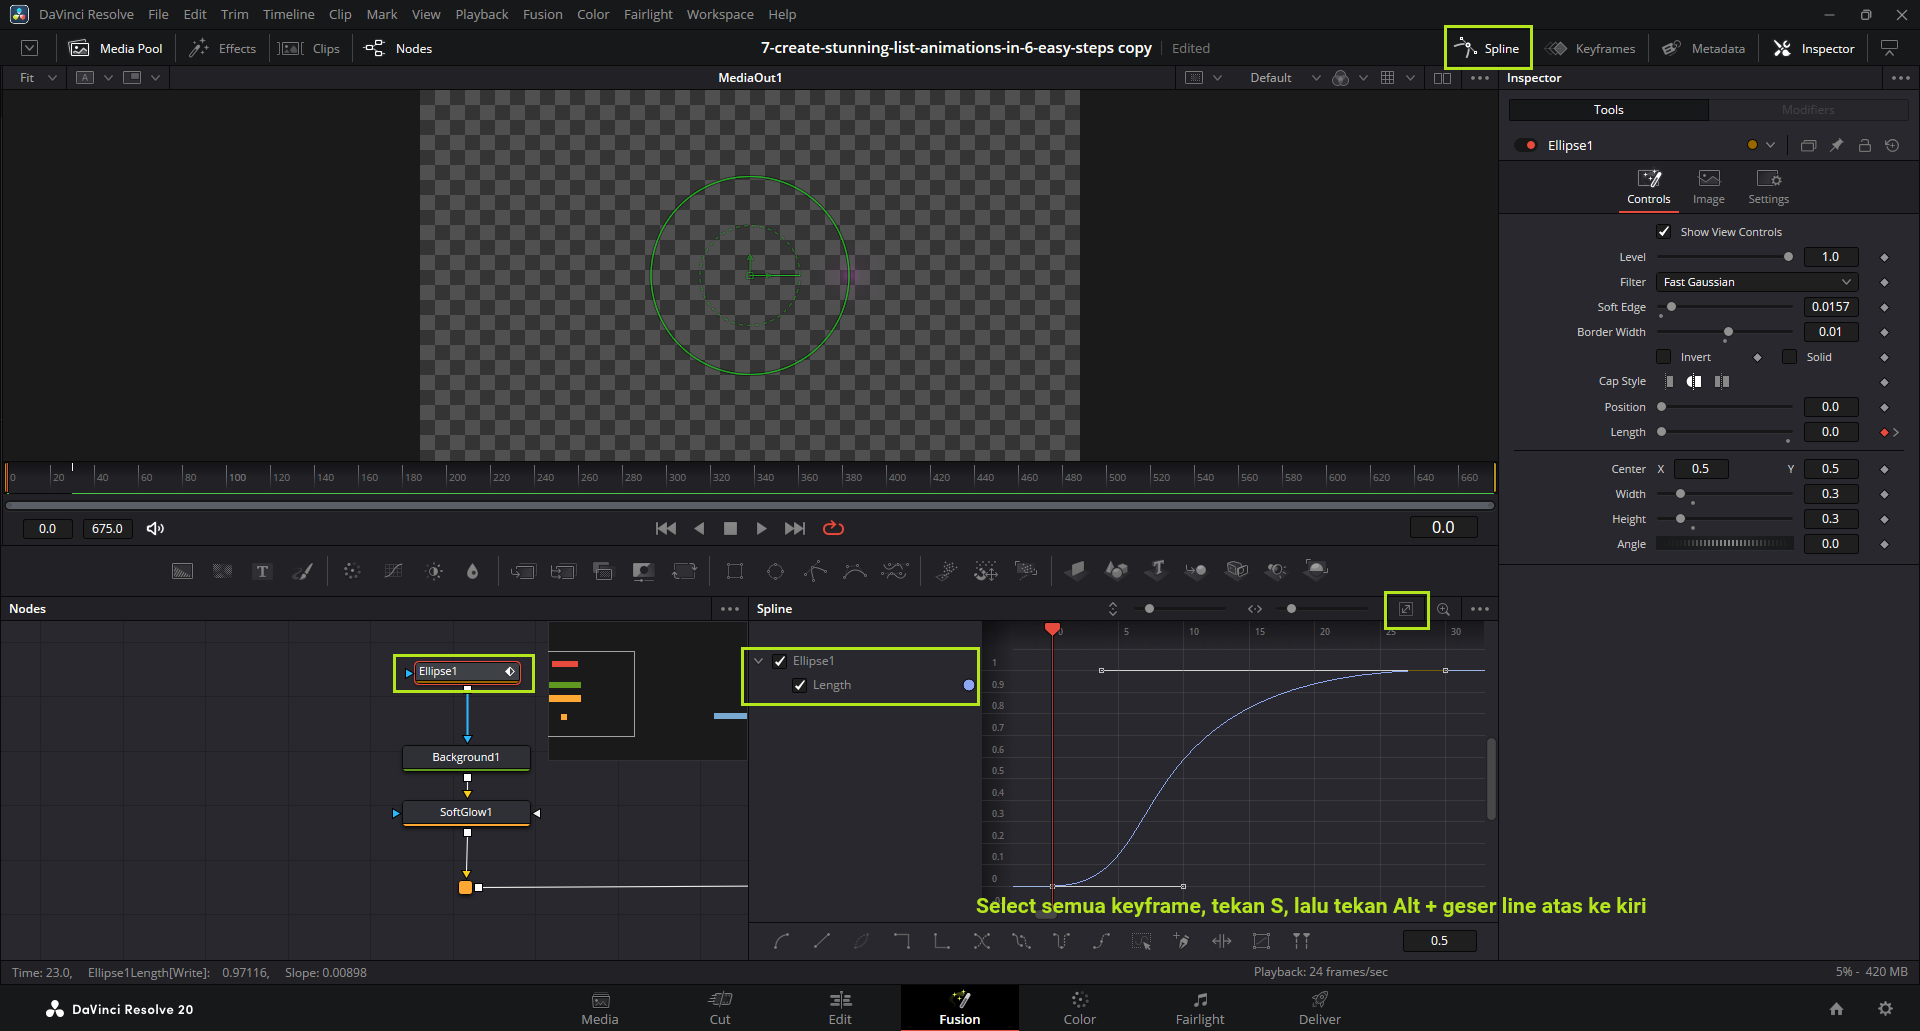Screen dimensions: 1920x1031
Task: Click the magnifier zoom icon in the Spline header
Action: (1443, 609)
